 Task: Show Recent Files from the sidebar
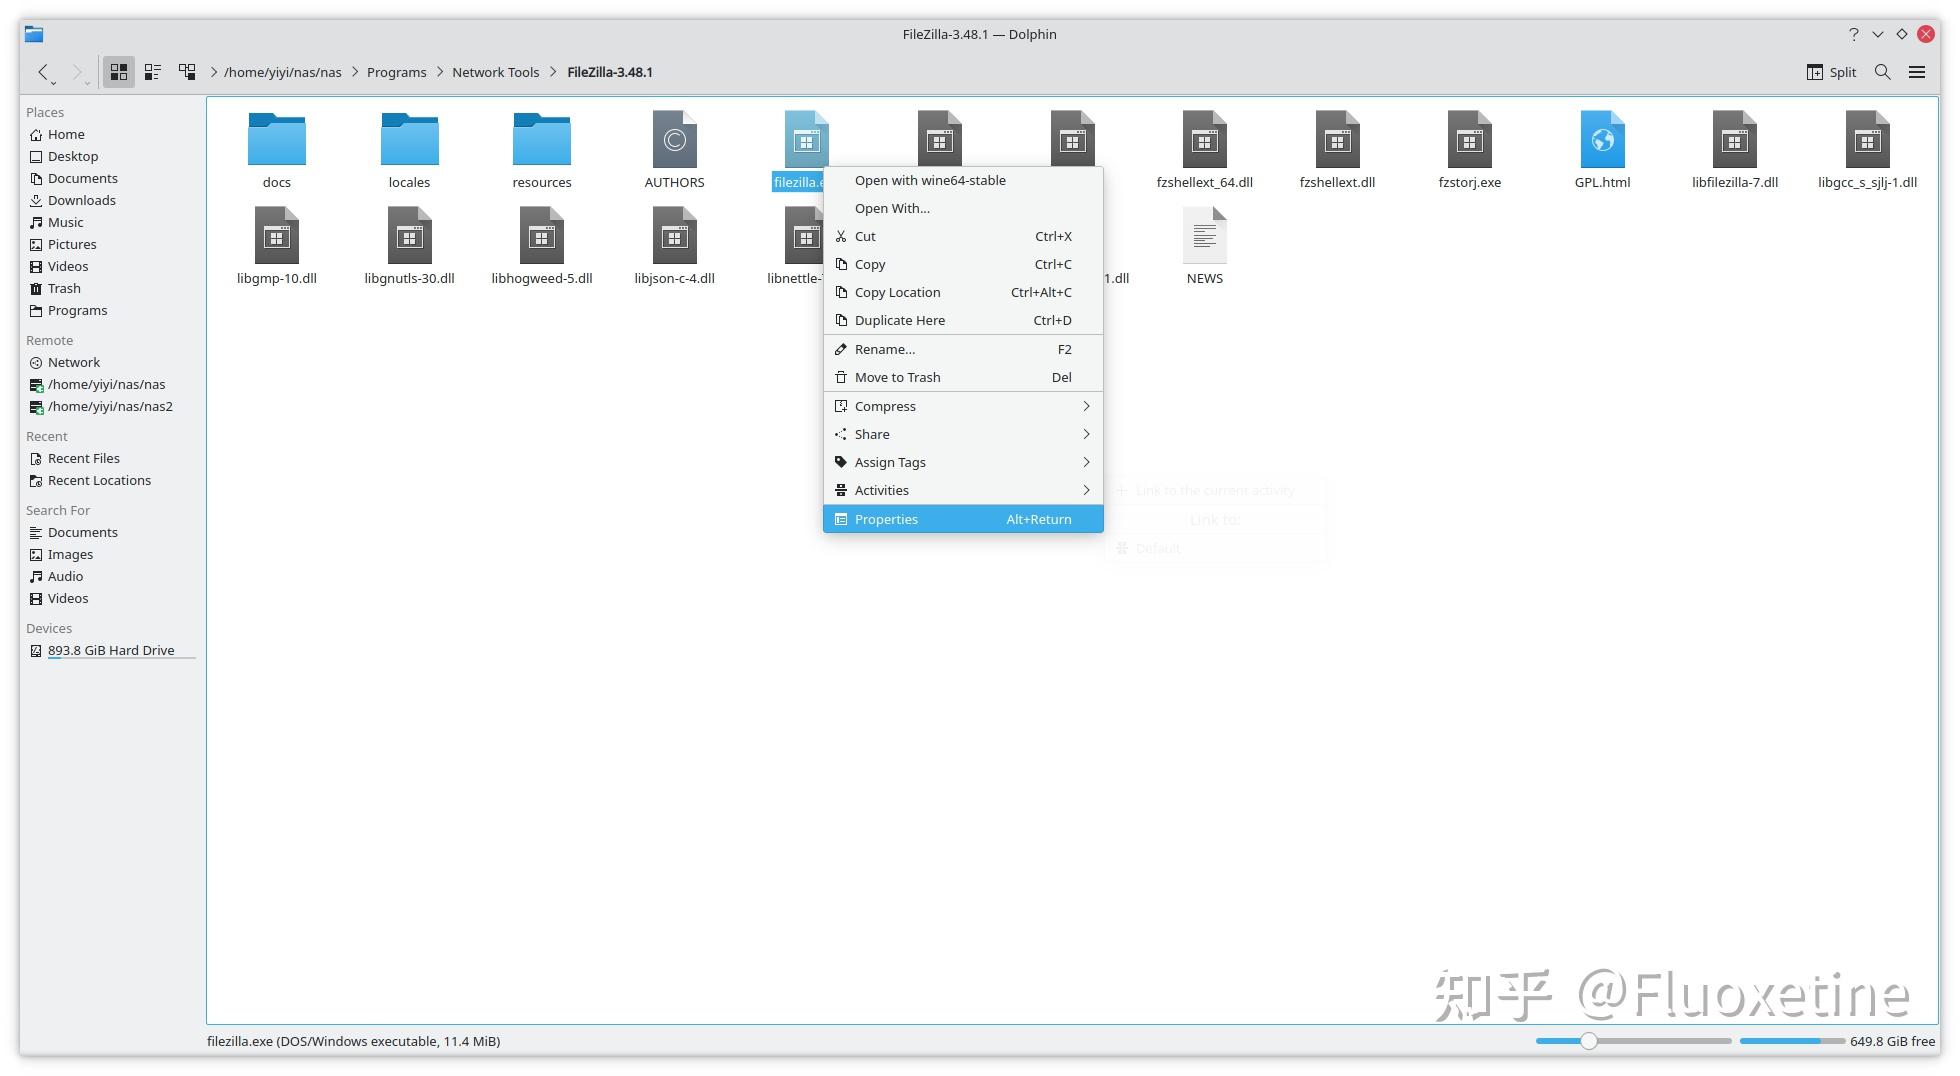83,457
